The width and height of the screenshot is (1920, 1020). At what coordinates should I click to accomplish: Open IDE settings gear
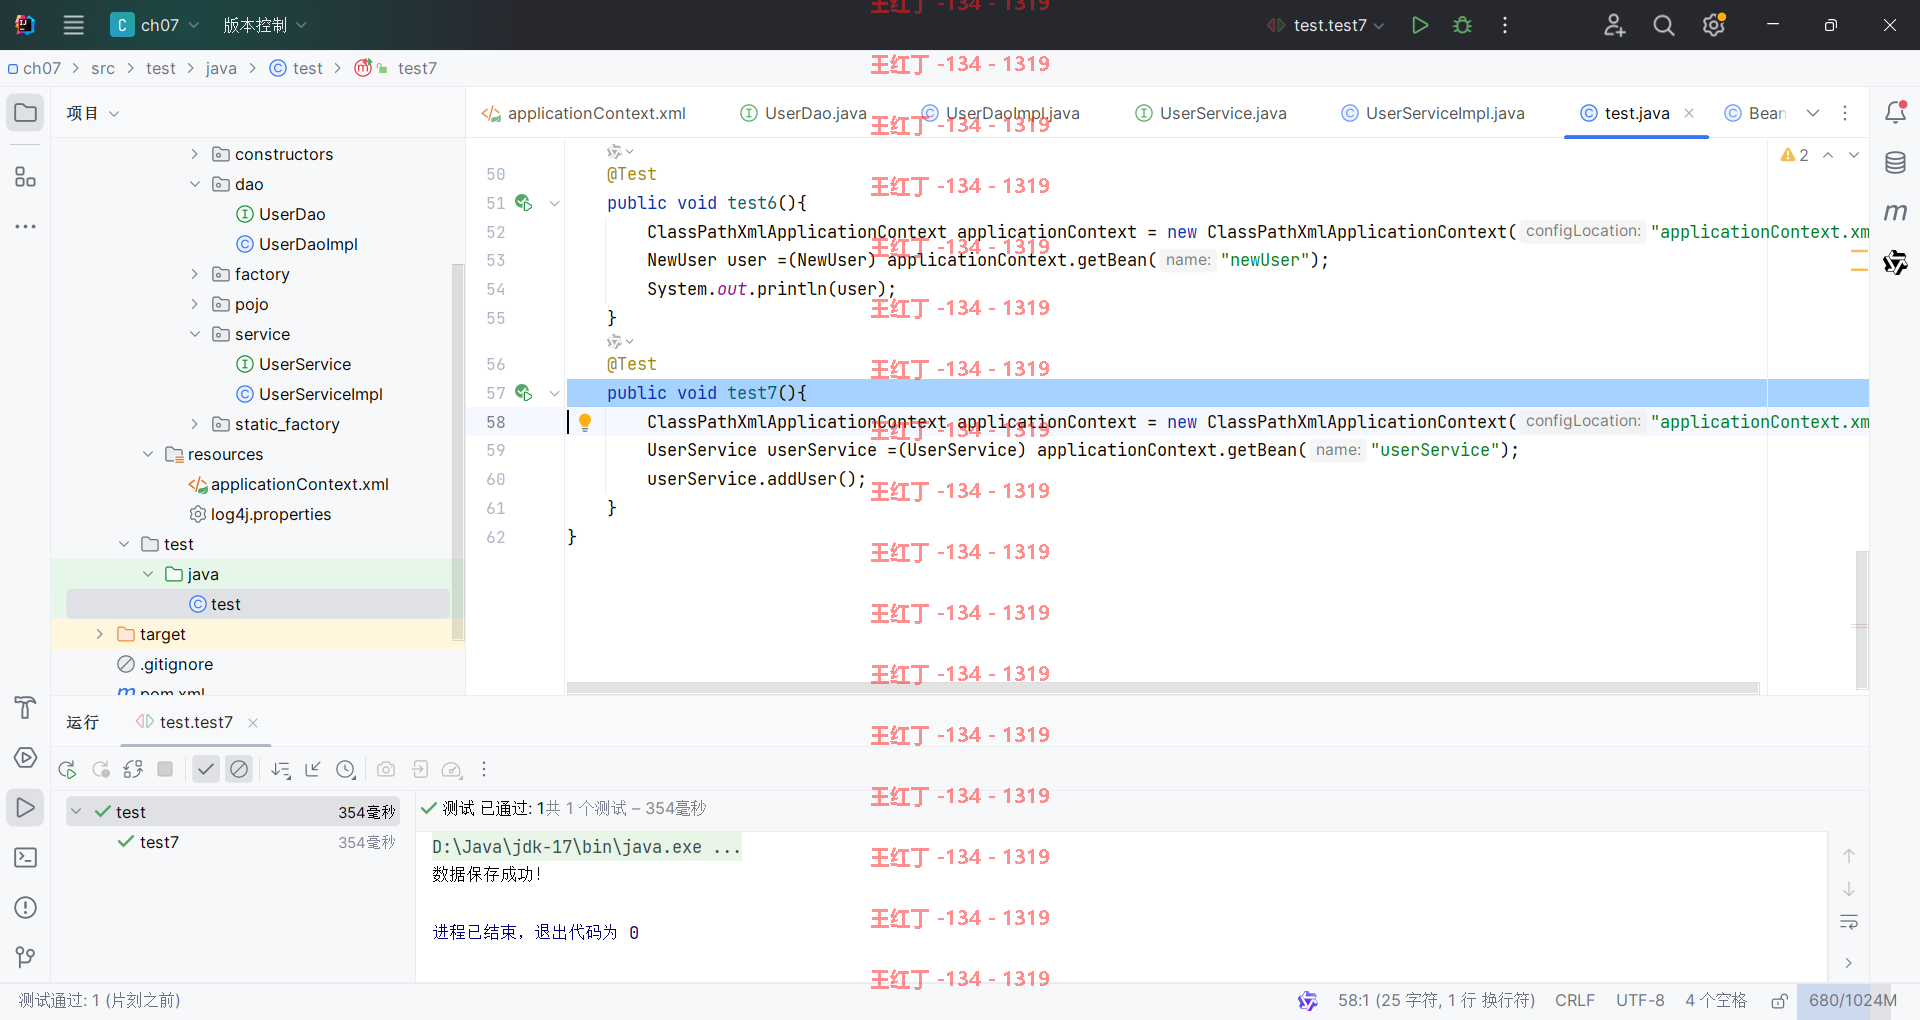click(x=1714, y=25)
